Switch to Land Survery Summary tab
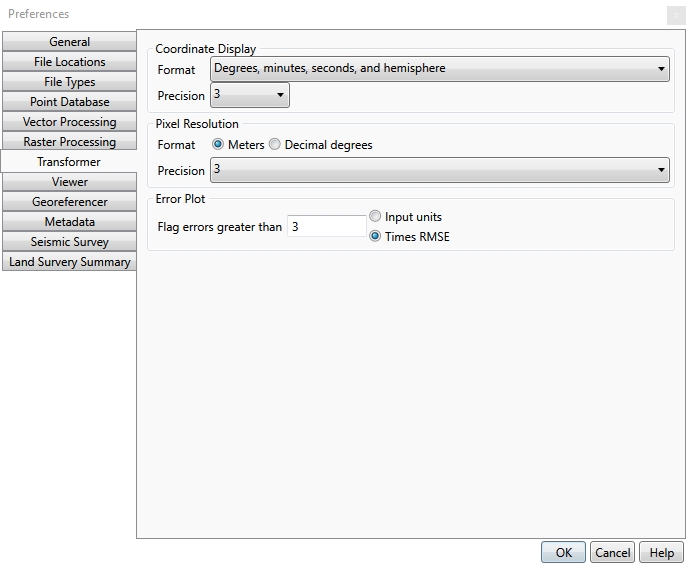The image size is (686, 565). point(69,262)
